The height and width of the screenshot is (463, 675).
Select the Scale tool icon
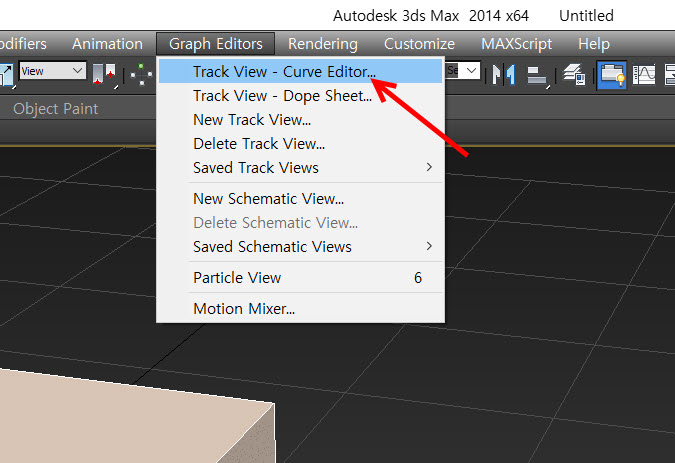[x=6, y=76]
